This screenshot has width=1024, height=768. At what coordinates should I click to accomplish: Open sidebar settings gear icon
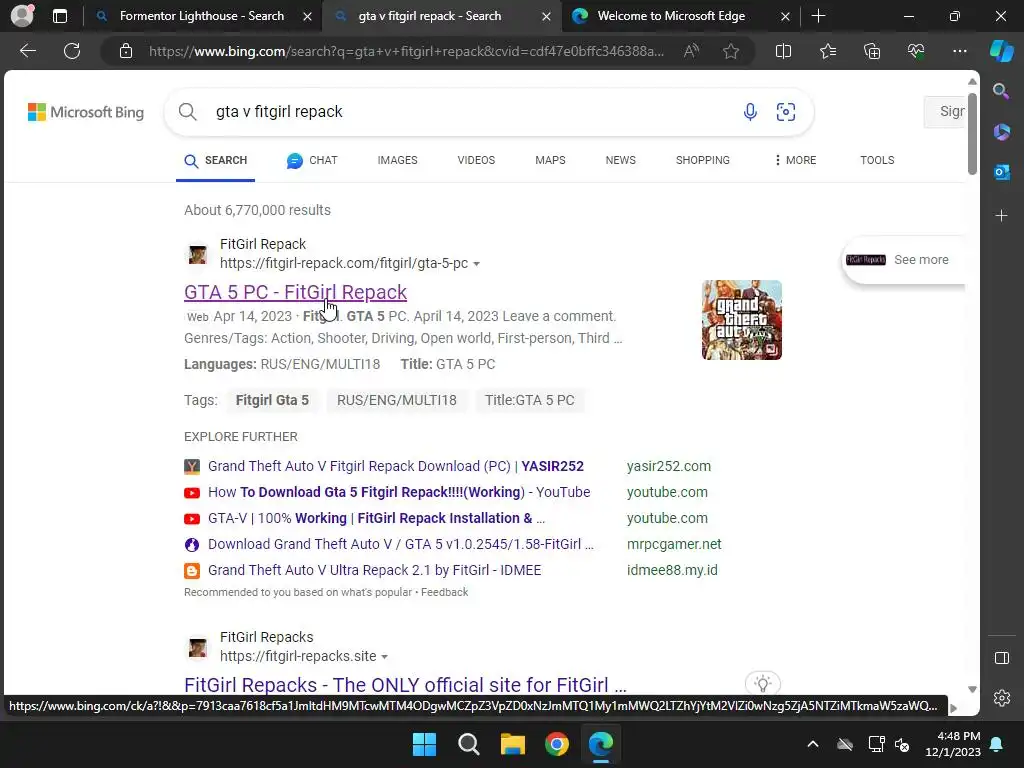pyautogui.click(x=1002, y=698)
